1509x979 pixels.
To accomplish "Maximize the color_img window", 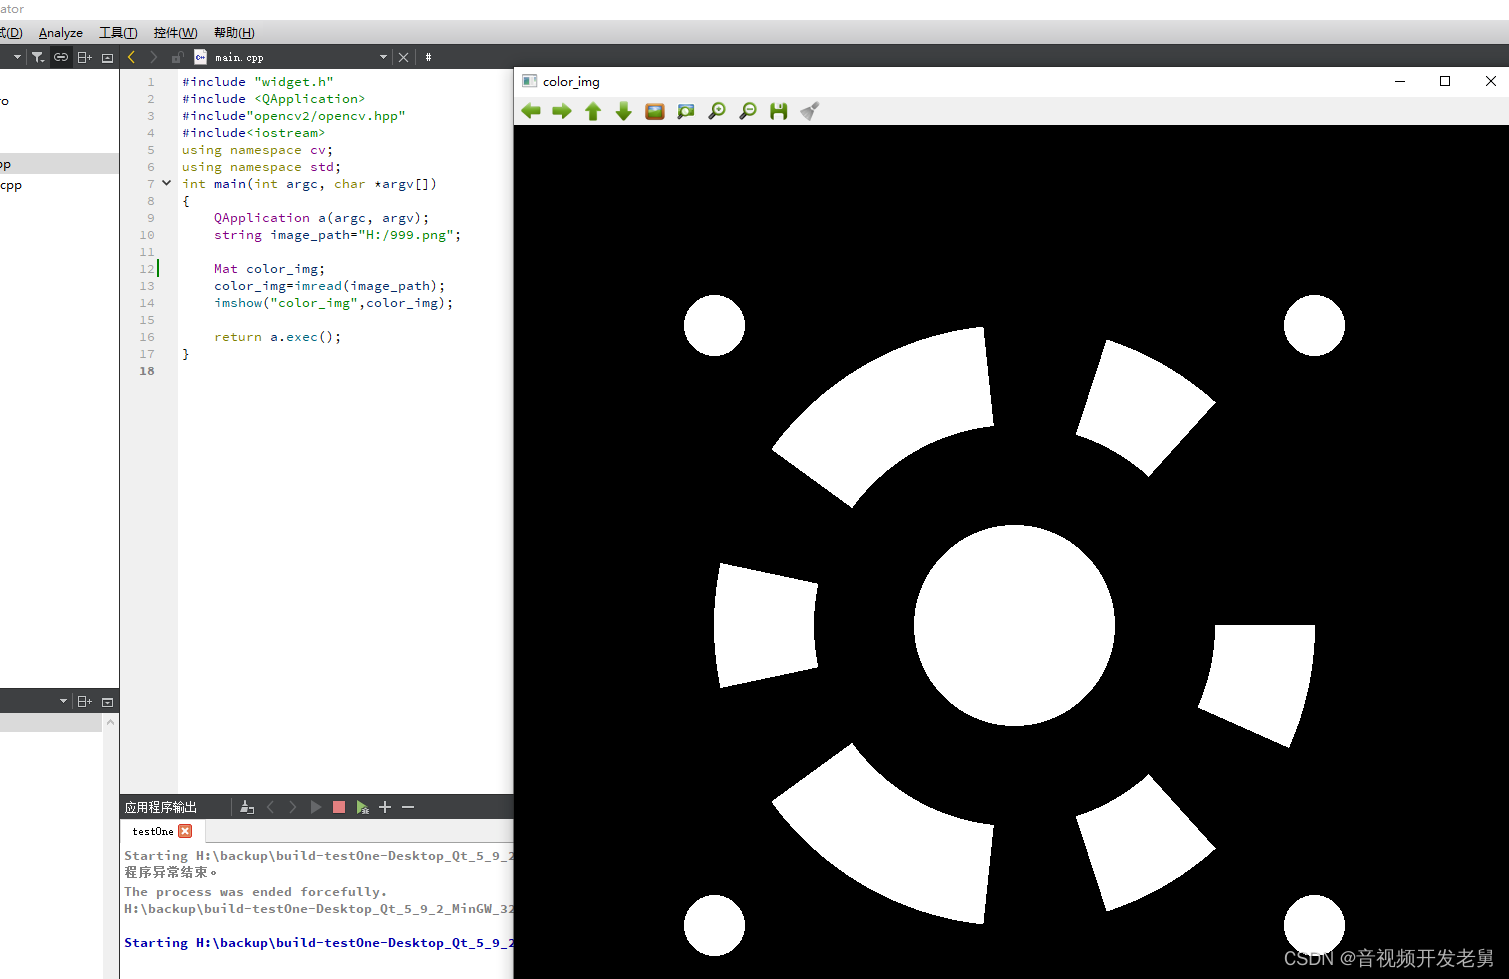I will (1445, 81).
